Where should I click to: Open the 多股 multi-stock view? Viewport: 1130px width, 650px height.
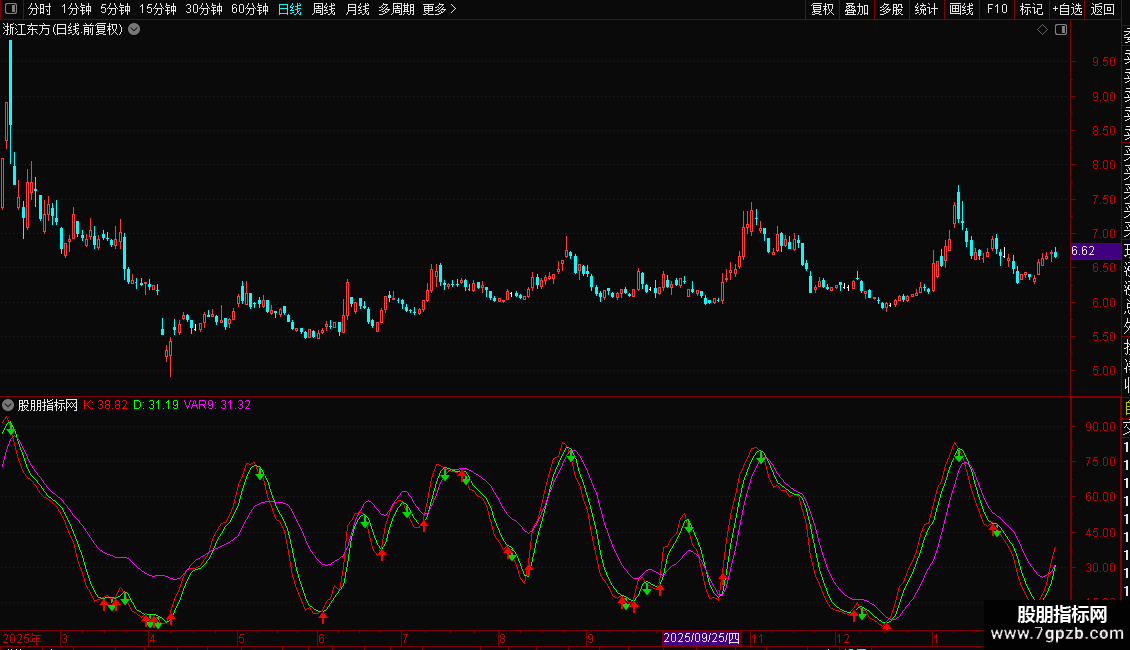[891, 9]
